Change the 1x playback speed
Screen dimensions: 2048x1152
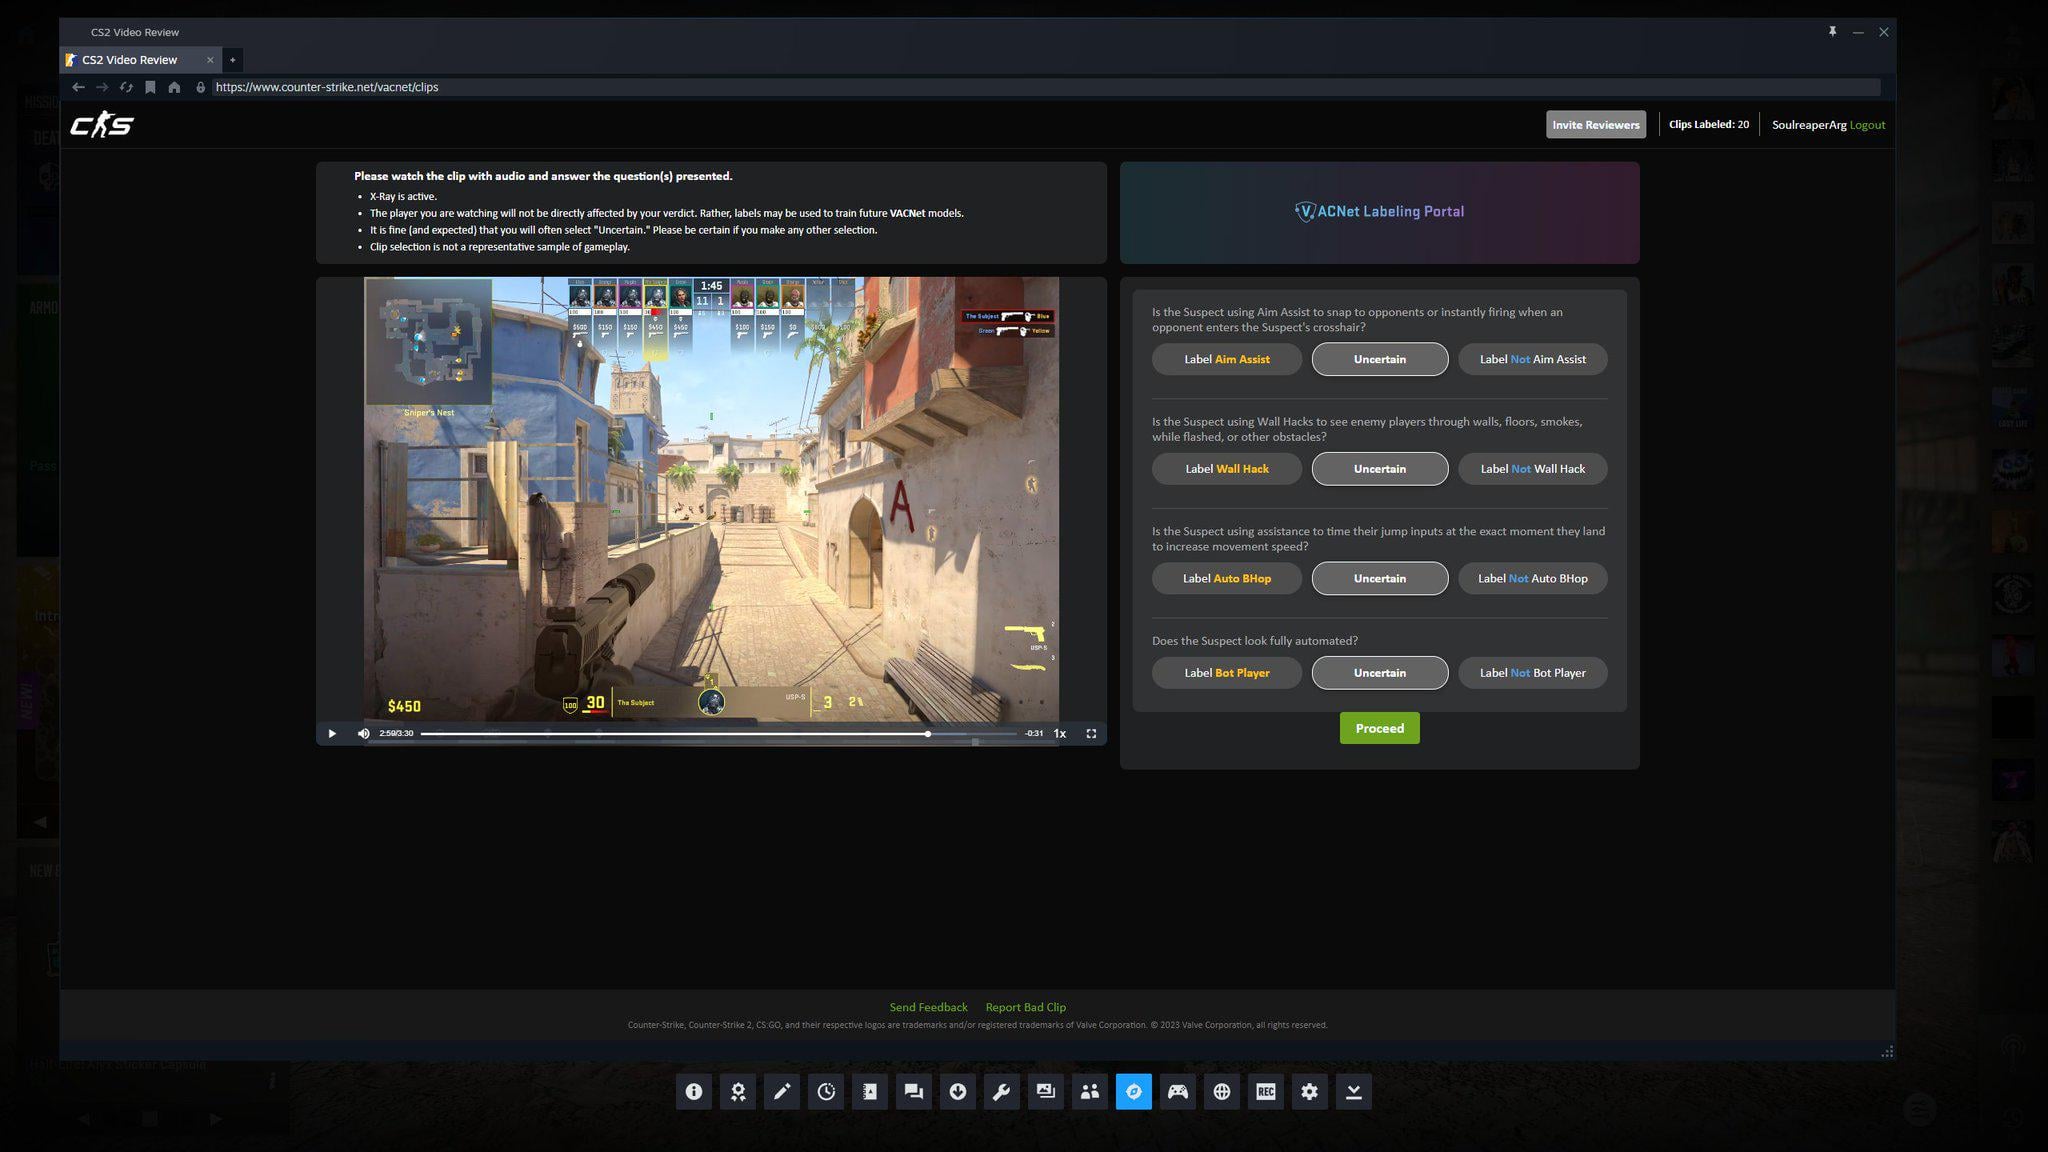click(x=1060, y=734)
